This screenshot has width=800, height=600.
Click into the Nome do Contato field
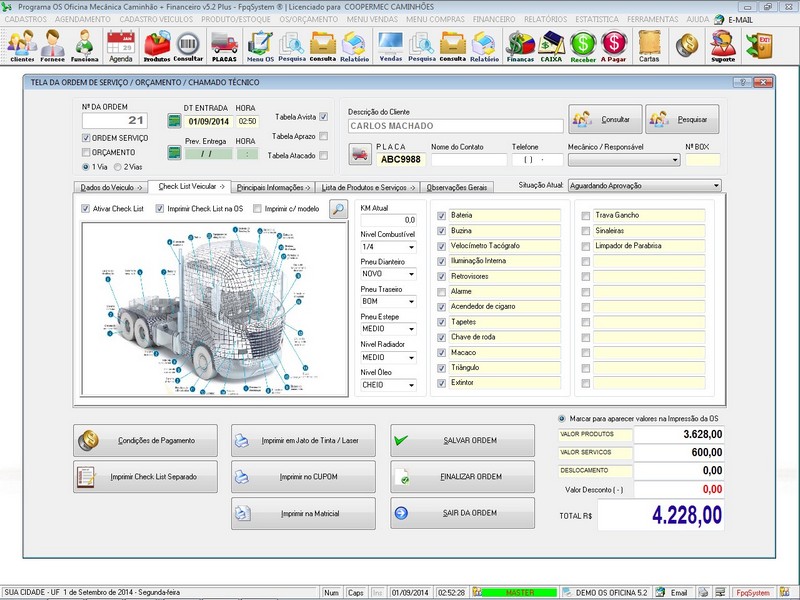(x=468, y=159)
